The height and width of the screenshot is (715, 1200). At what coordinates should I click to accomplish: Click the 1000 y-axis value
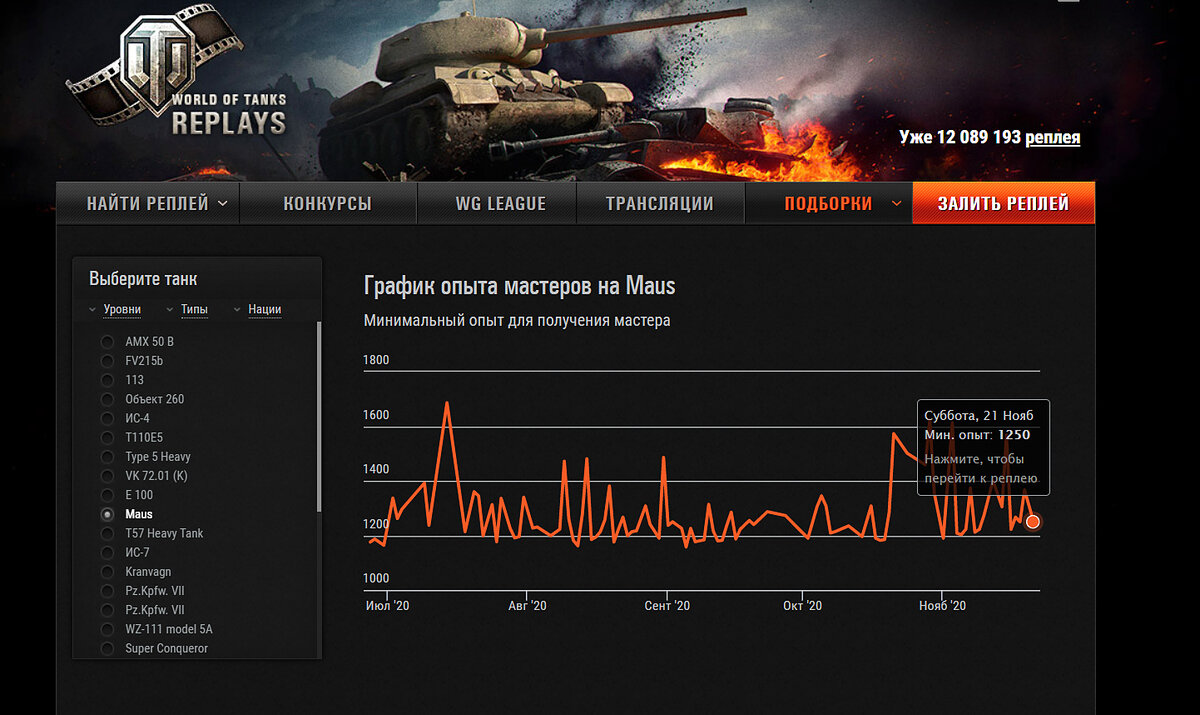(377, 578)
